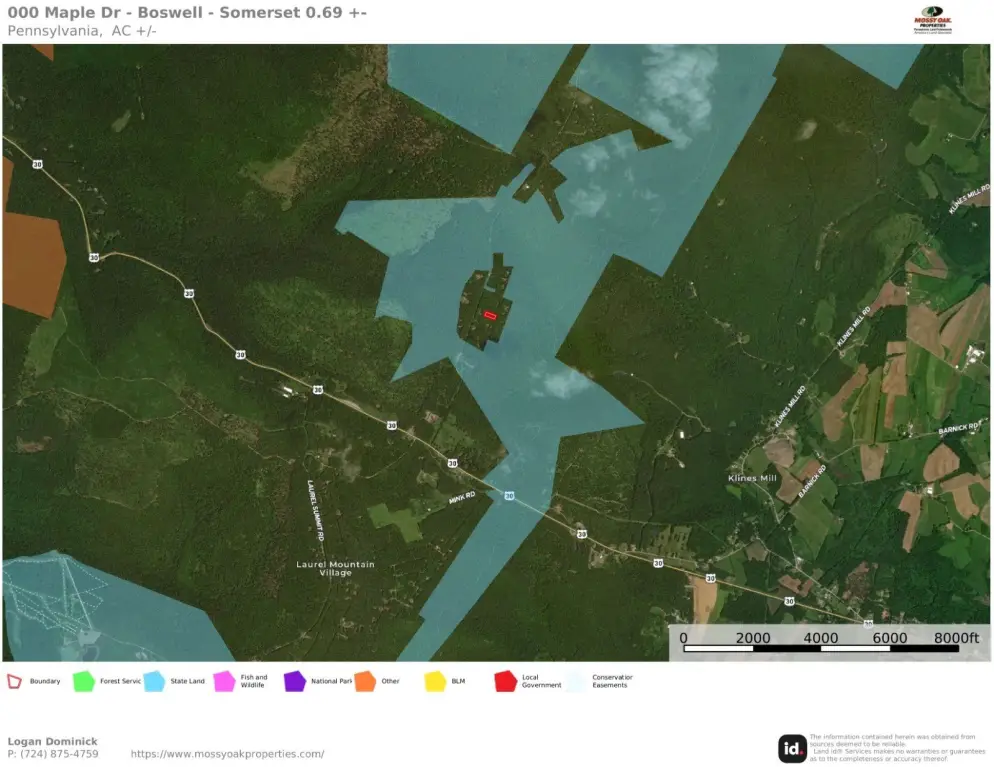Click the Laurel Mountain Village map label

(x=336, y=568)
